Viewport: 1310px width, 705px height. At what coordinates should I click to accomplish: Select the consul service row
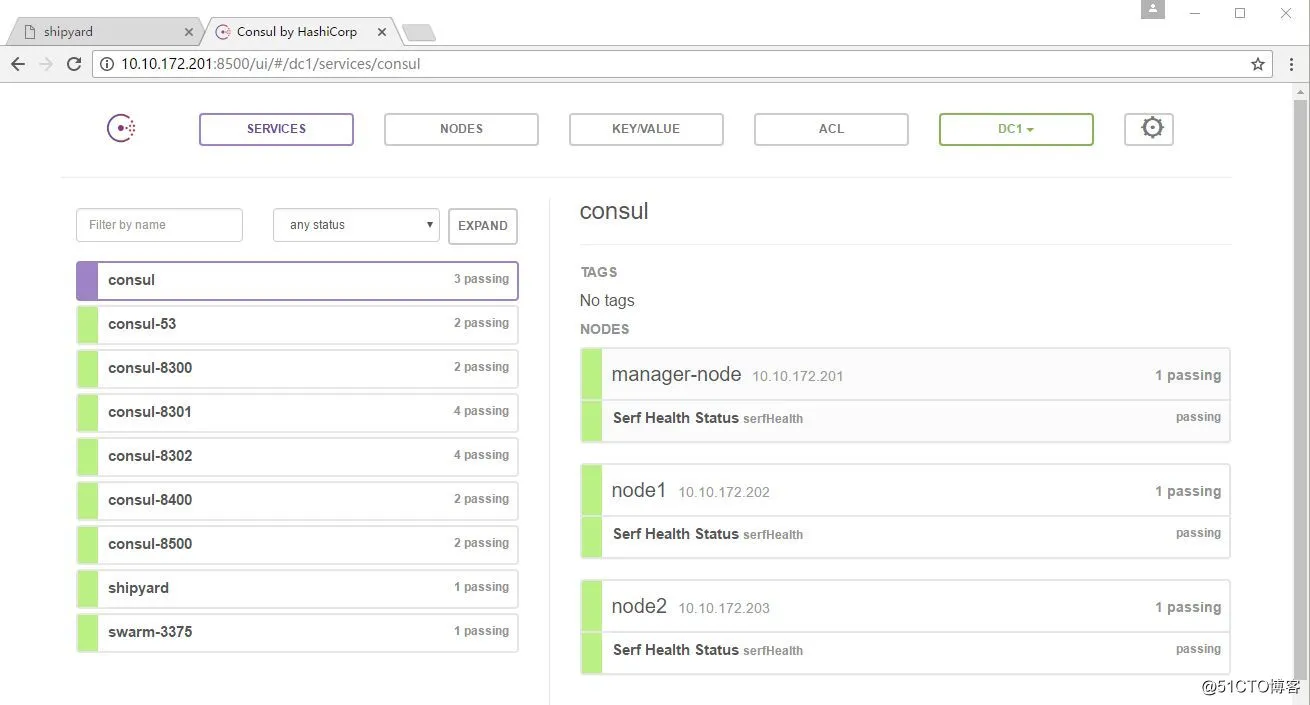[x=297, y=280]
